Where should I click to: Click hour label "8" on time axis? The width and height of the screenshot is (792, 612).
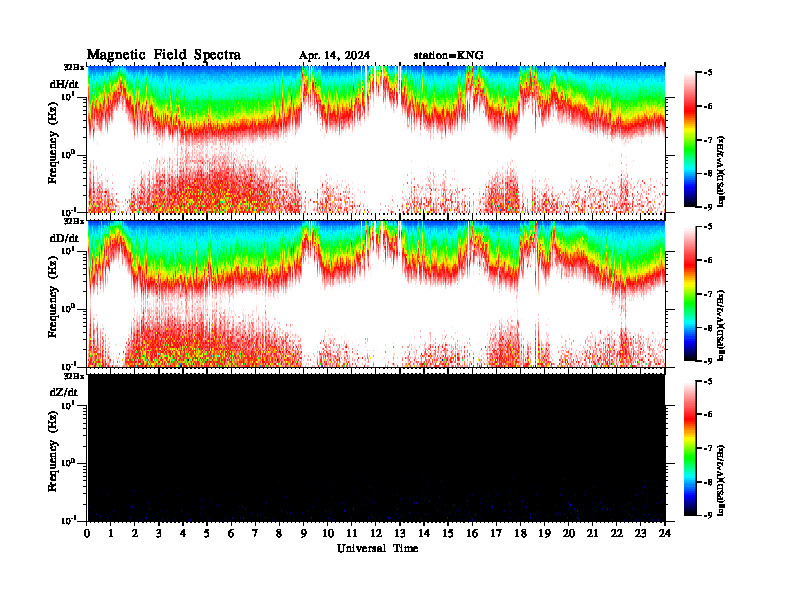pyautogui.click(x=279, y=534)
